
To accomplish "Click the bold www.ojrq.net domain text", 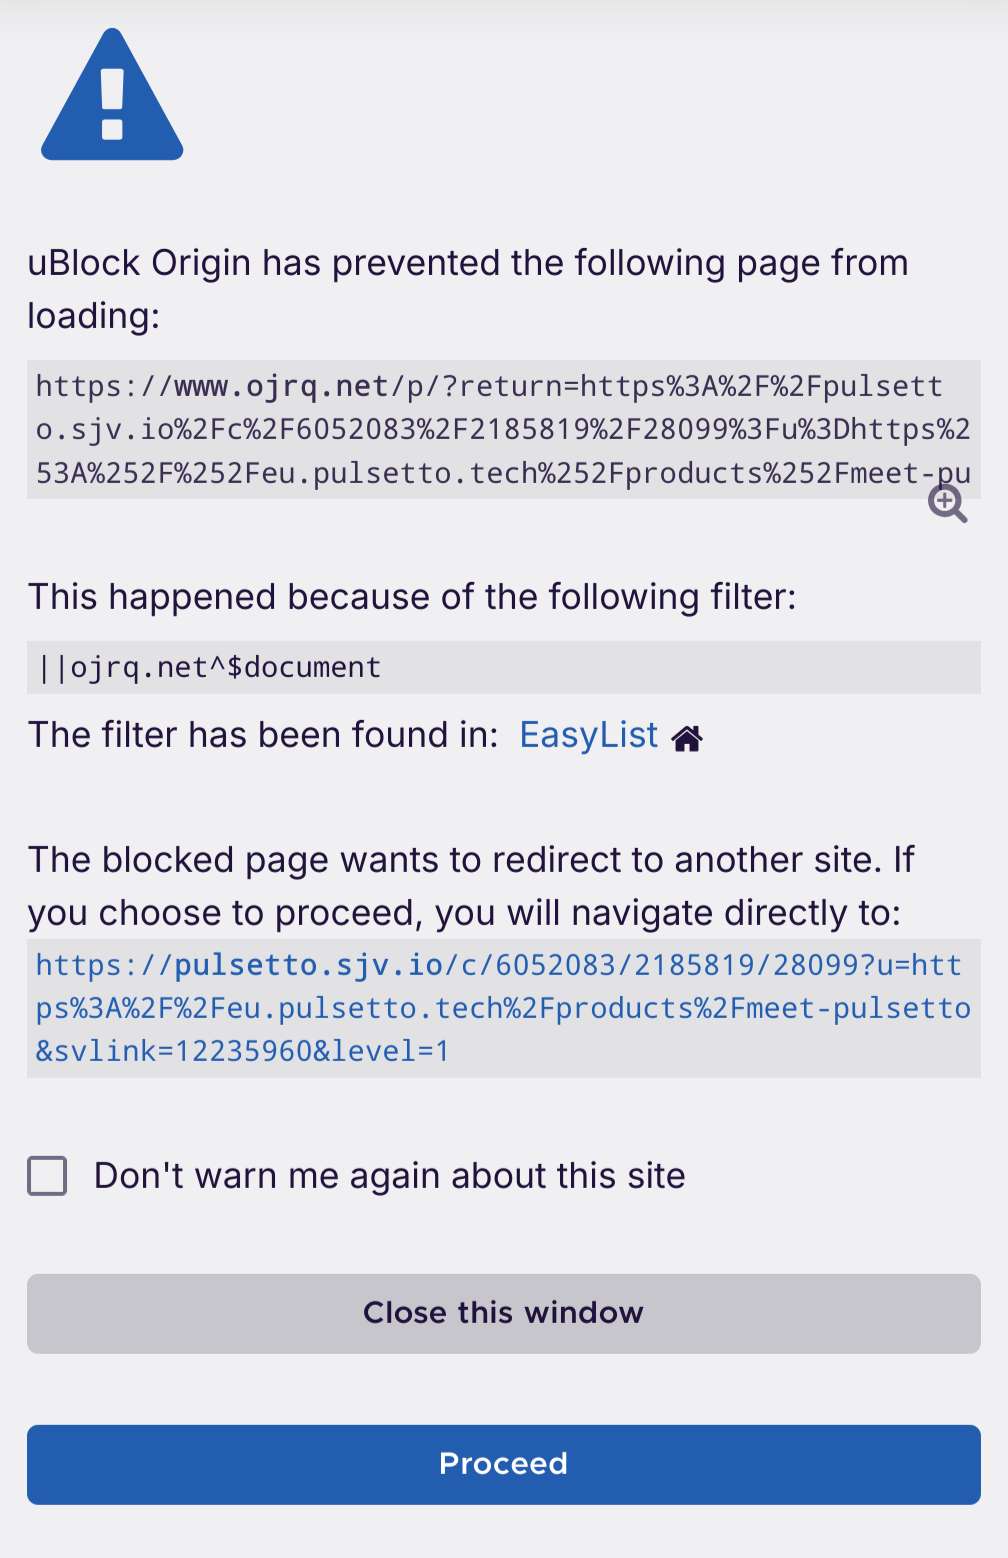I will tap(281, 386).
